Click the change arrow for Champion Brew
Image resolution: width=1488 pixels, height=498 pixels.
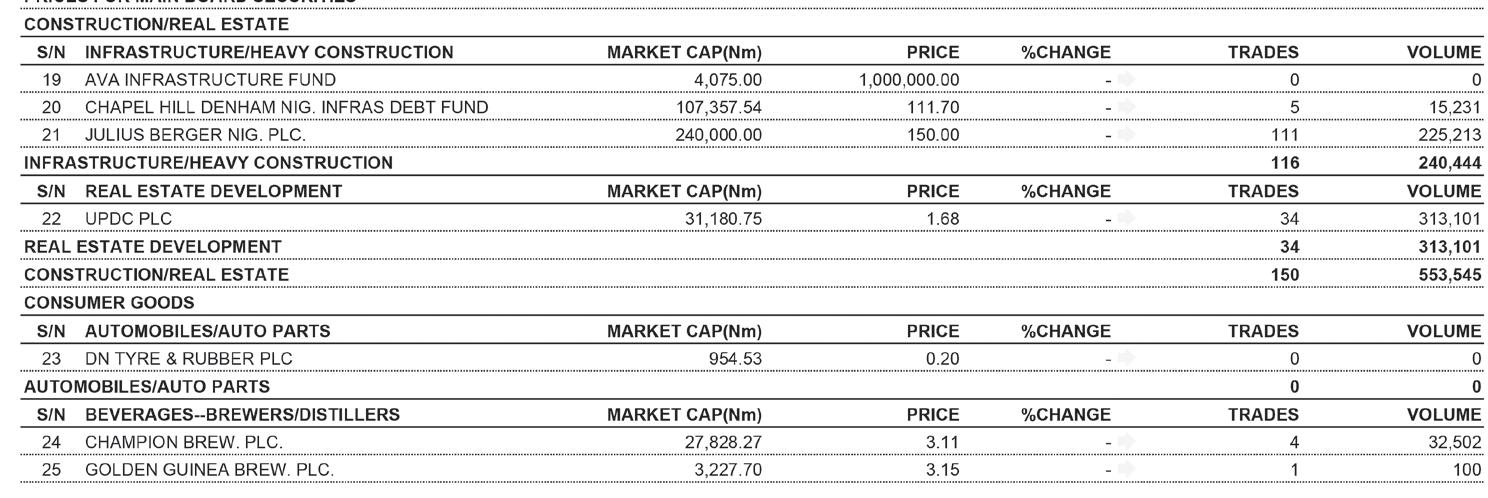1126,442
